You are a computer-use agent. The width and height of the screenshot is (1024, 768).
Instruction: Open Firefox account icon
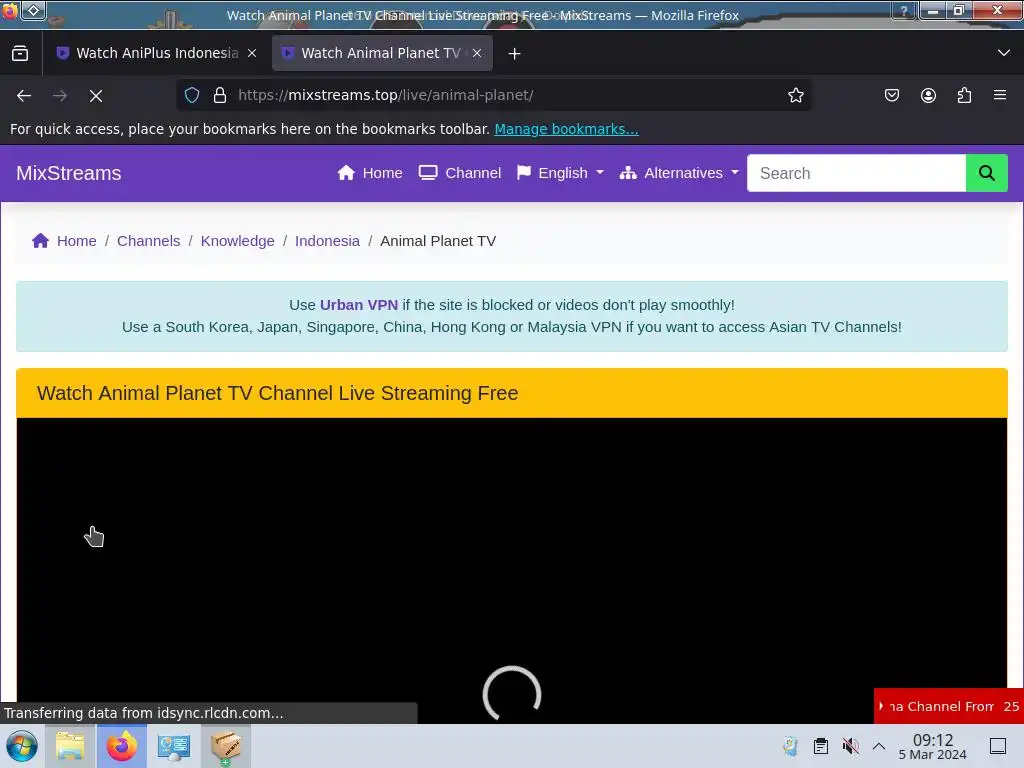click(x=928, y=95)
